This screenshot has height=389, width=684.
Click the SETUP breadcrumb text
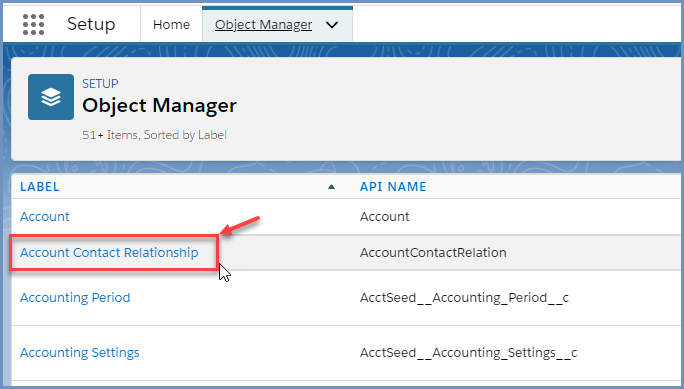100,83
